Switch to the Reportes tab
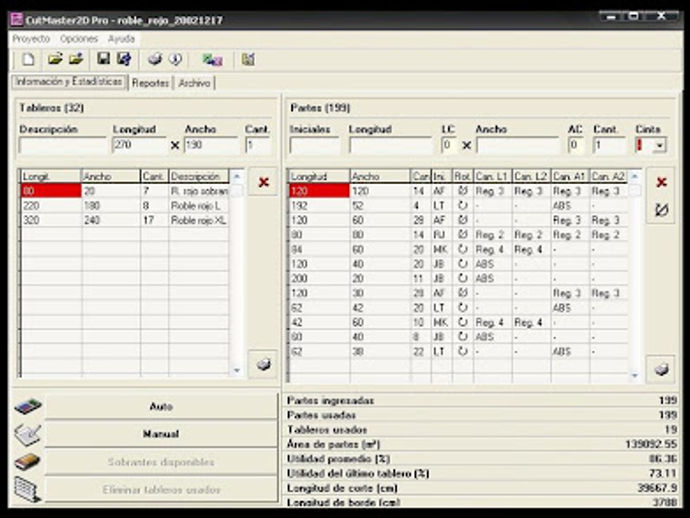The width and height of the screenshot is (690, 518). click(150, 82)
